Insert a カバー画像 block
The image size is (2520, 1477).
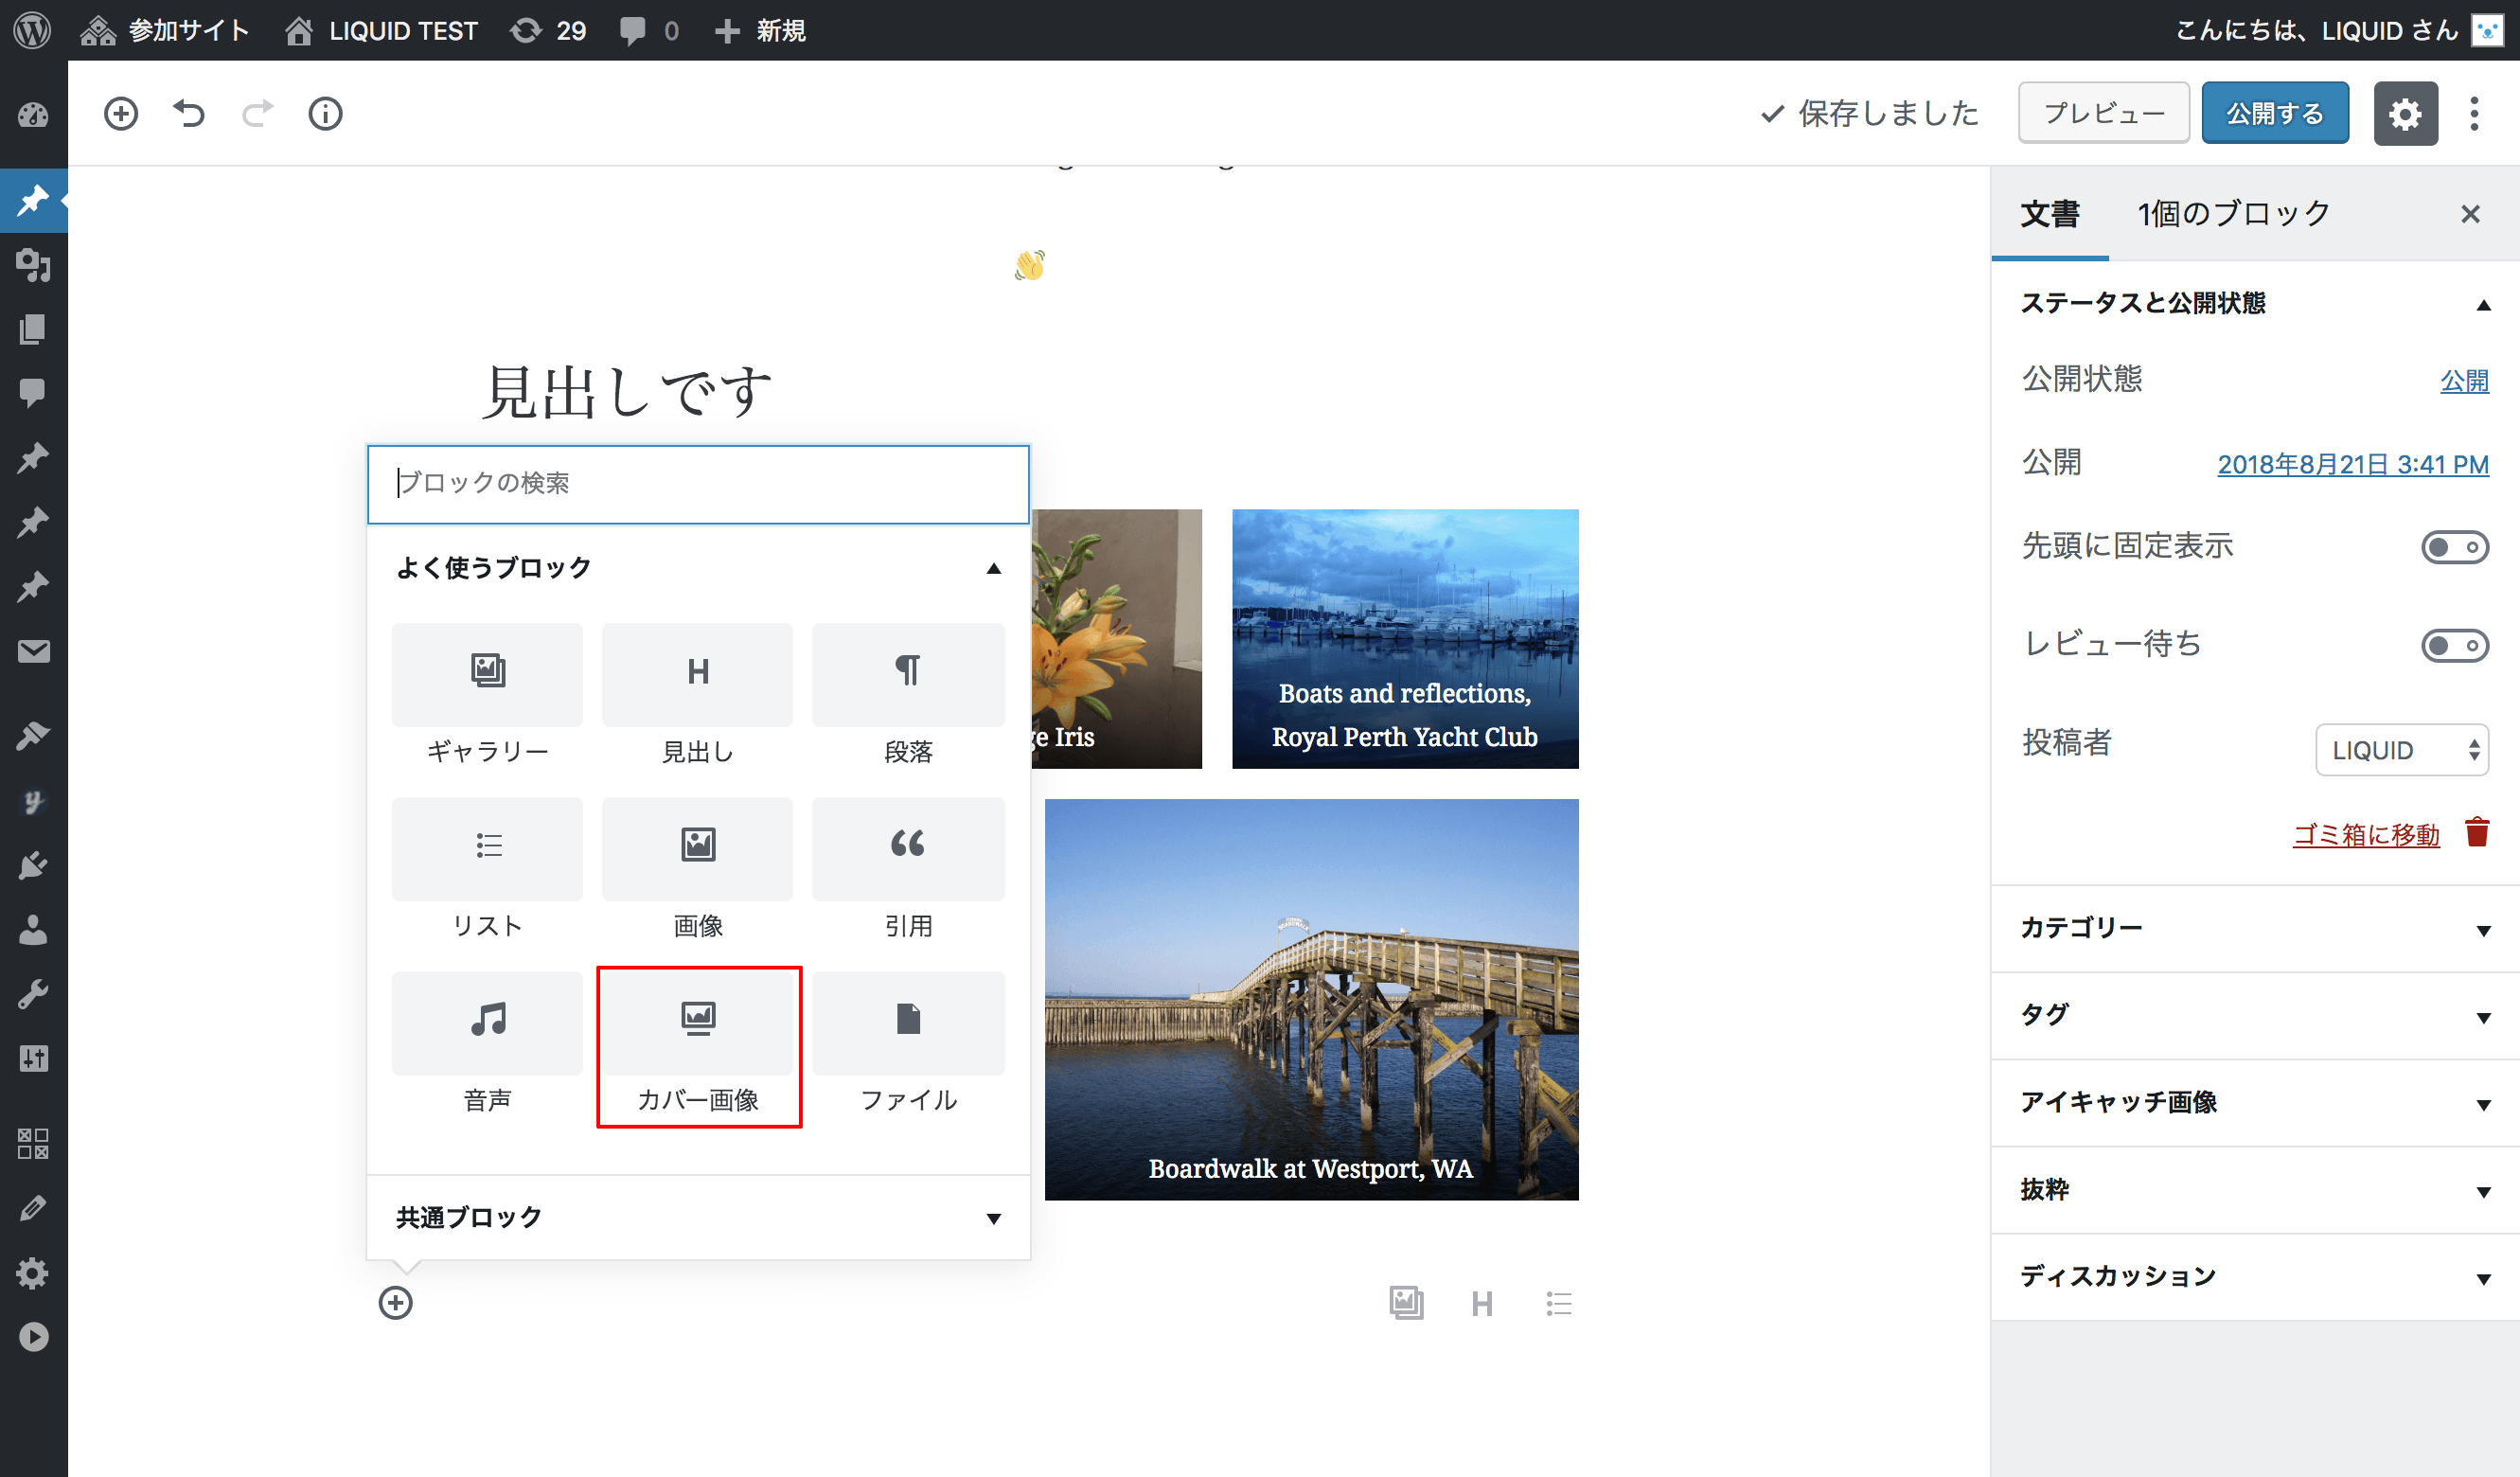click(x=697, y=1046)
